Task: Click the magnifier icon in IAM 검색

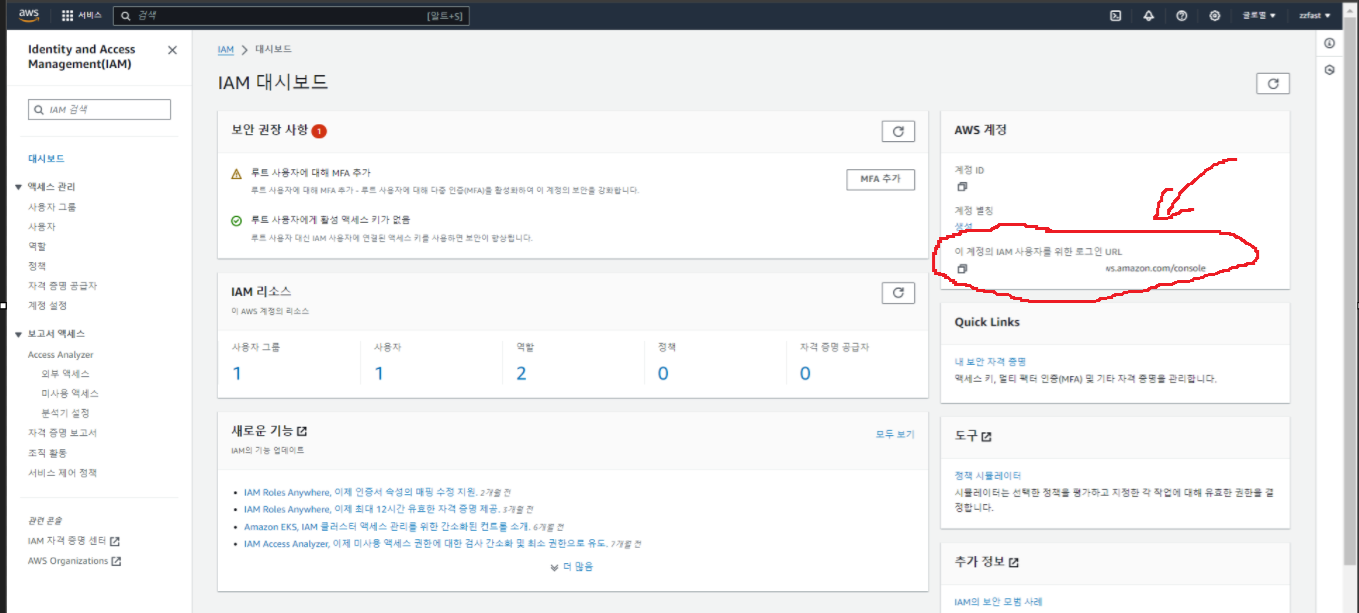Action: point(39,110)
